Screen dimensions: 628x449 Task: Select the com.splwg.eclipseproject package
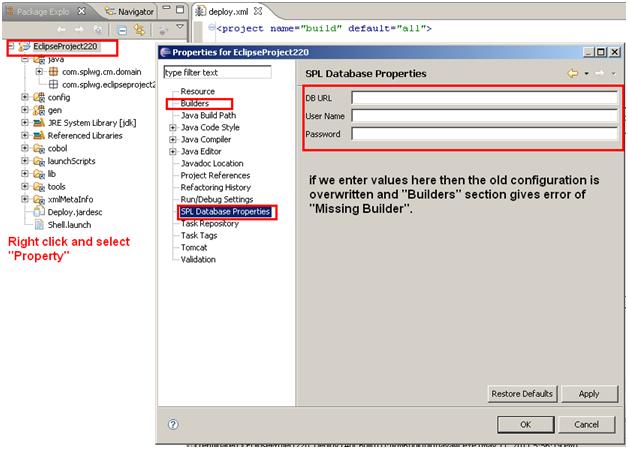click(108, 85)
